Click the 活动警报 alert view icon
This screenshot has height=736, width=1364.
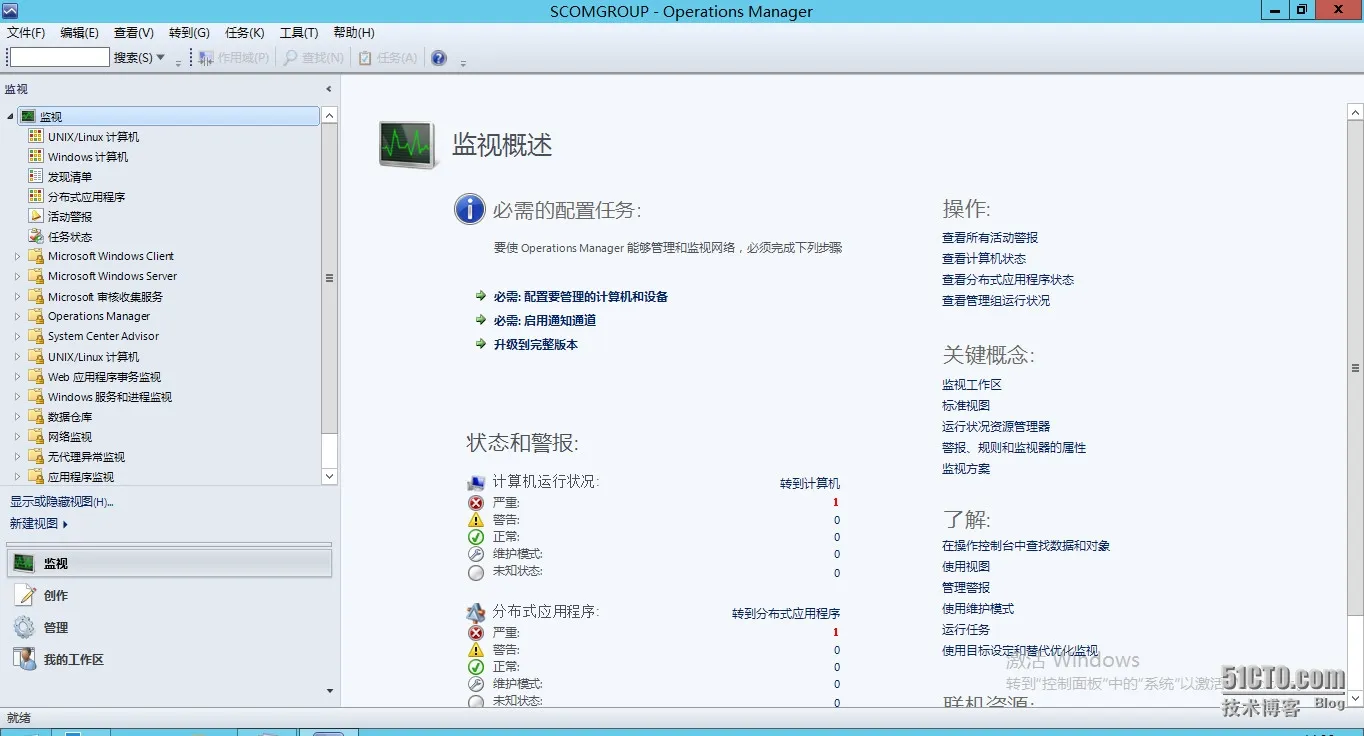point(35,216)
